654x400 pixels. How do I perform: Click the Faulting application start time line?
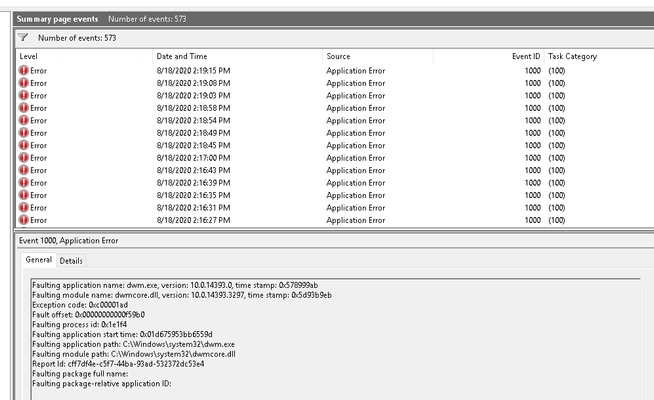pyautogui.click(x=122, y=335)
